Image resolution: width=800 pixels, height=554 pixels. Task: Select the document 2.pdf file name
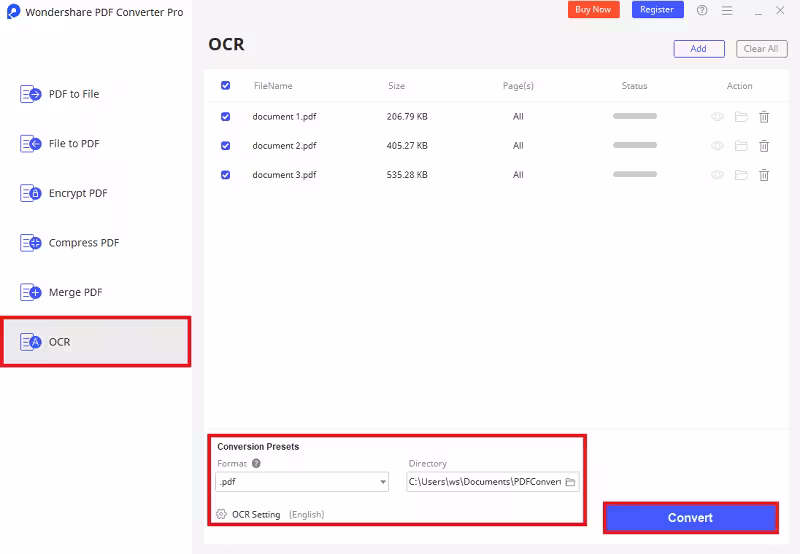click(284, 146)
